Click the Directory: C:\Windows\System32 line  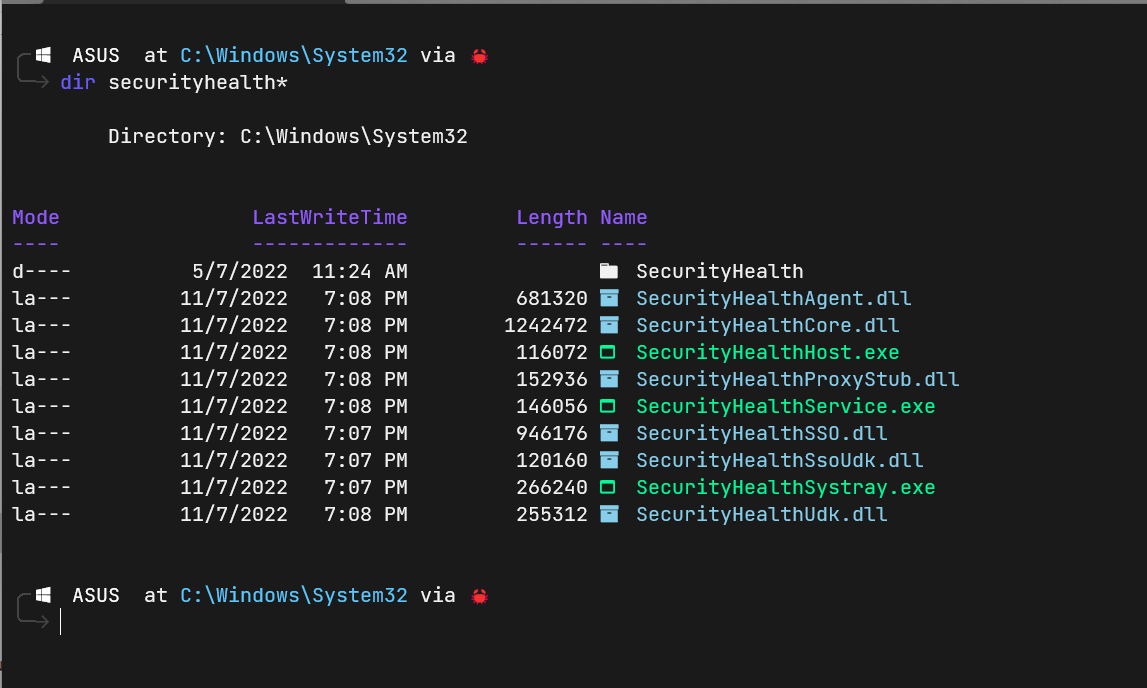tap(287, 137)
